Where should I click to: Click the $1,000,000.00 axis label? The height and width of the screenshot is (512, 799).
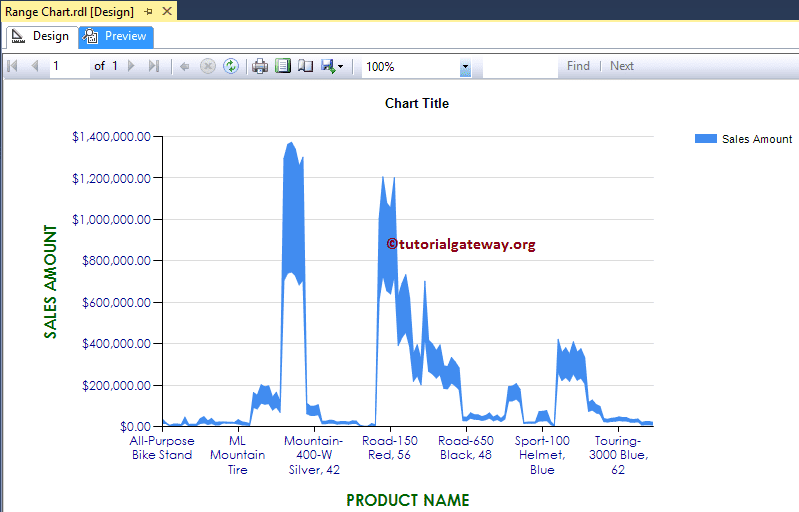pos(112,220)
